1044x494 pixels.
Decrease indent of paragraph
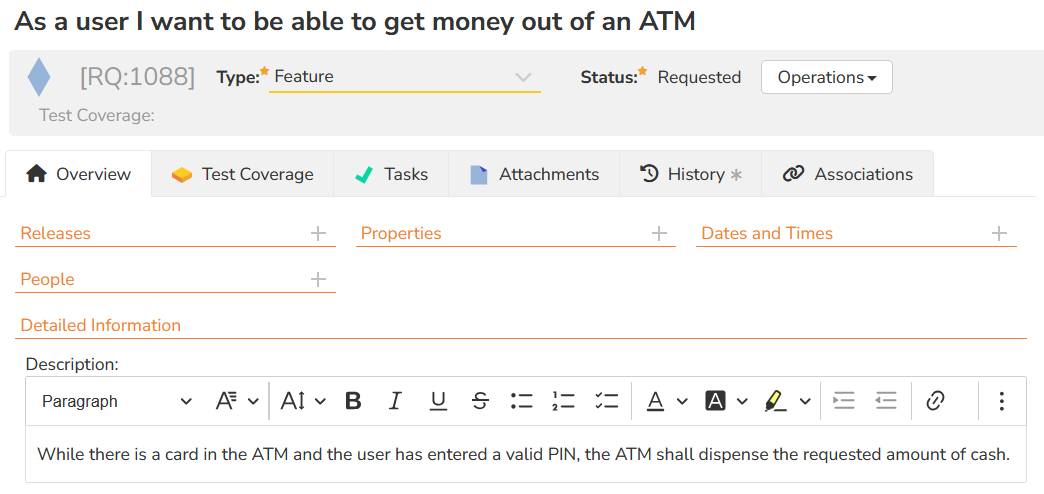tap(885, 401)
